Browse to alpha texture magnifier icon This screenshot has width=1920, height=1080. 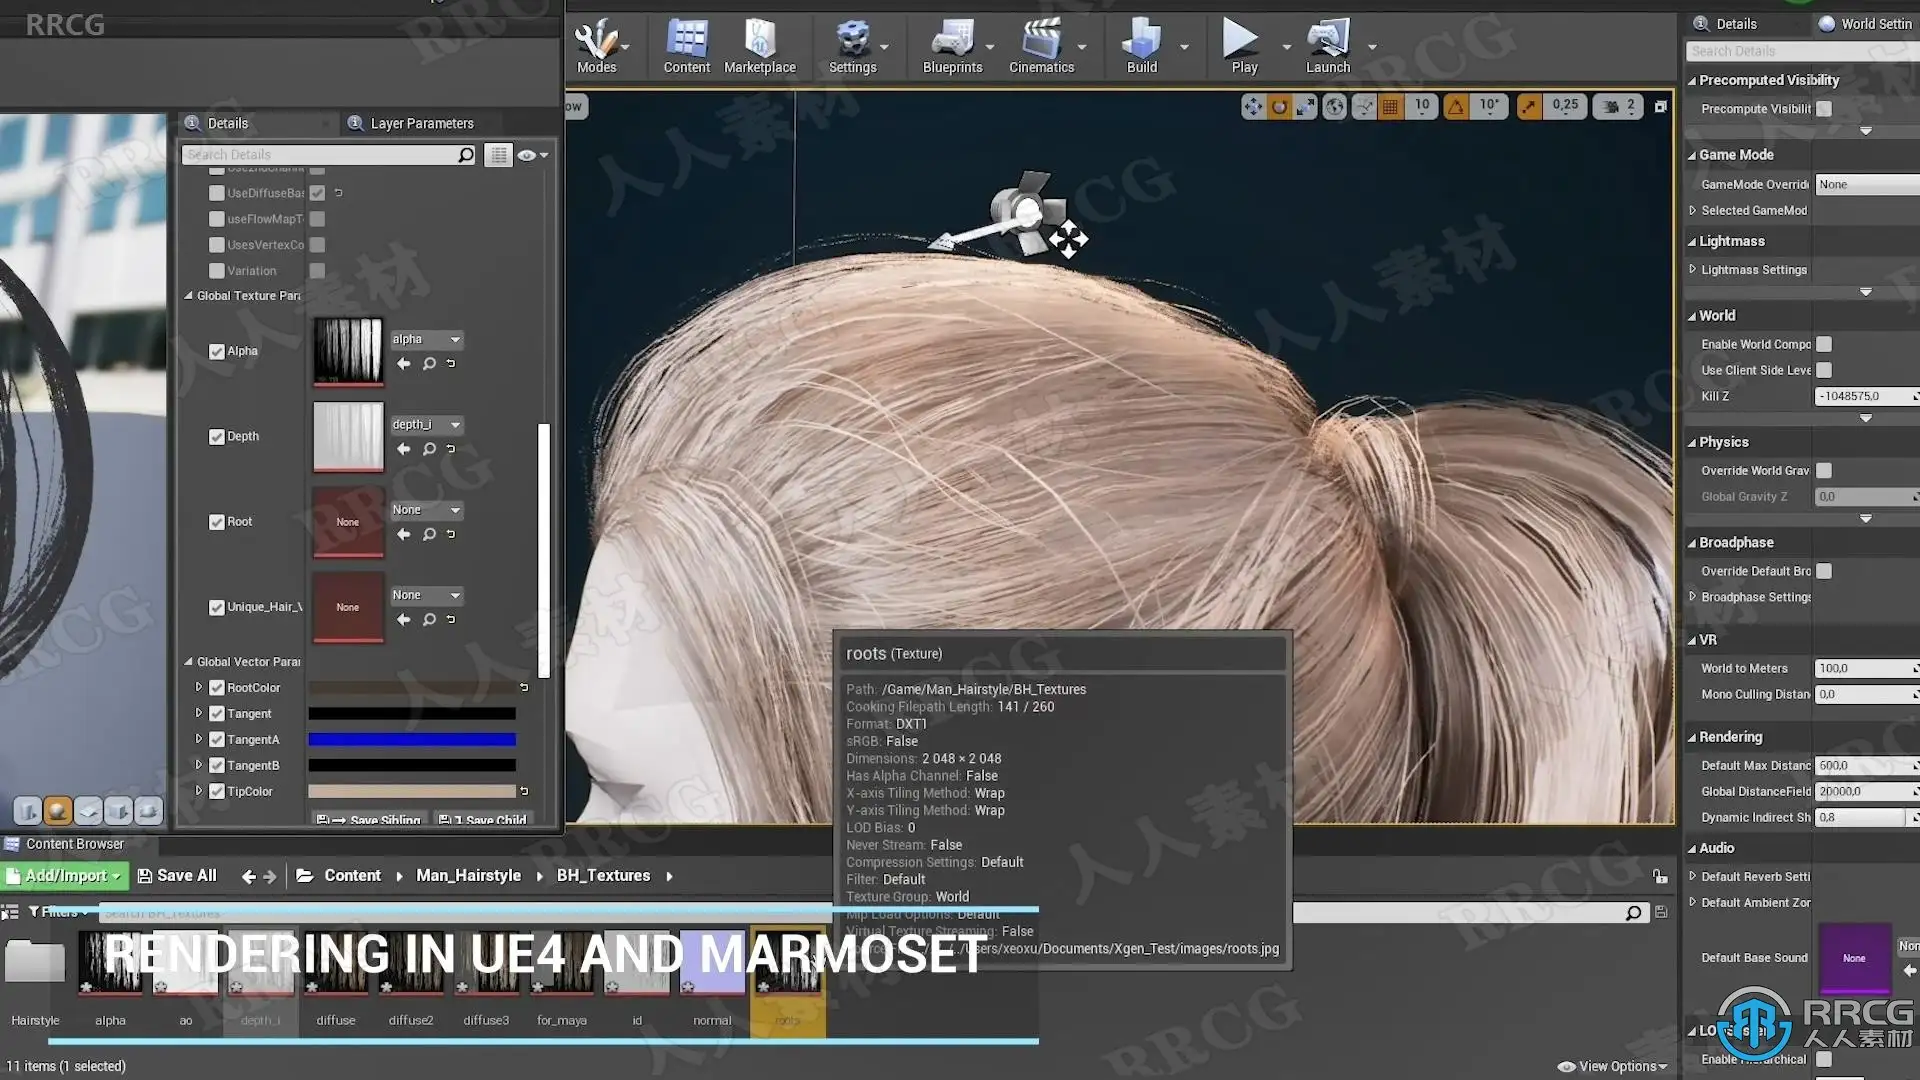pyautogui.click(x=429, y=364)
